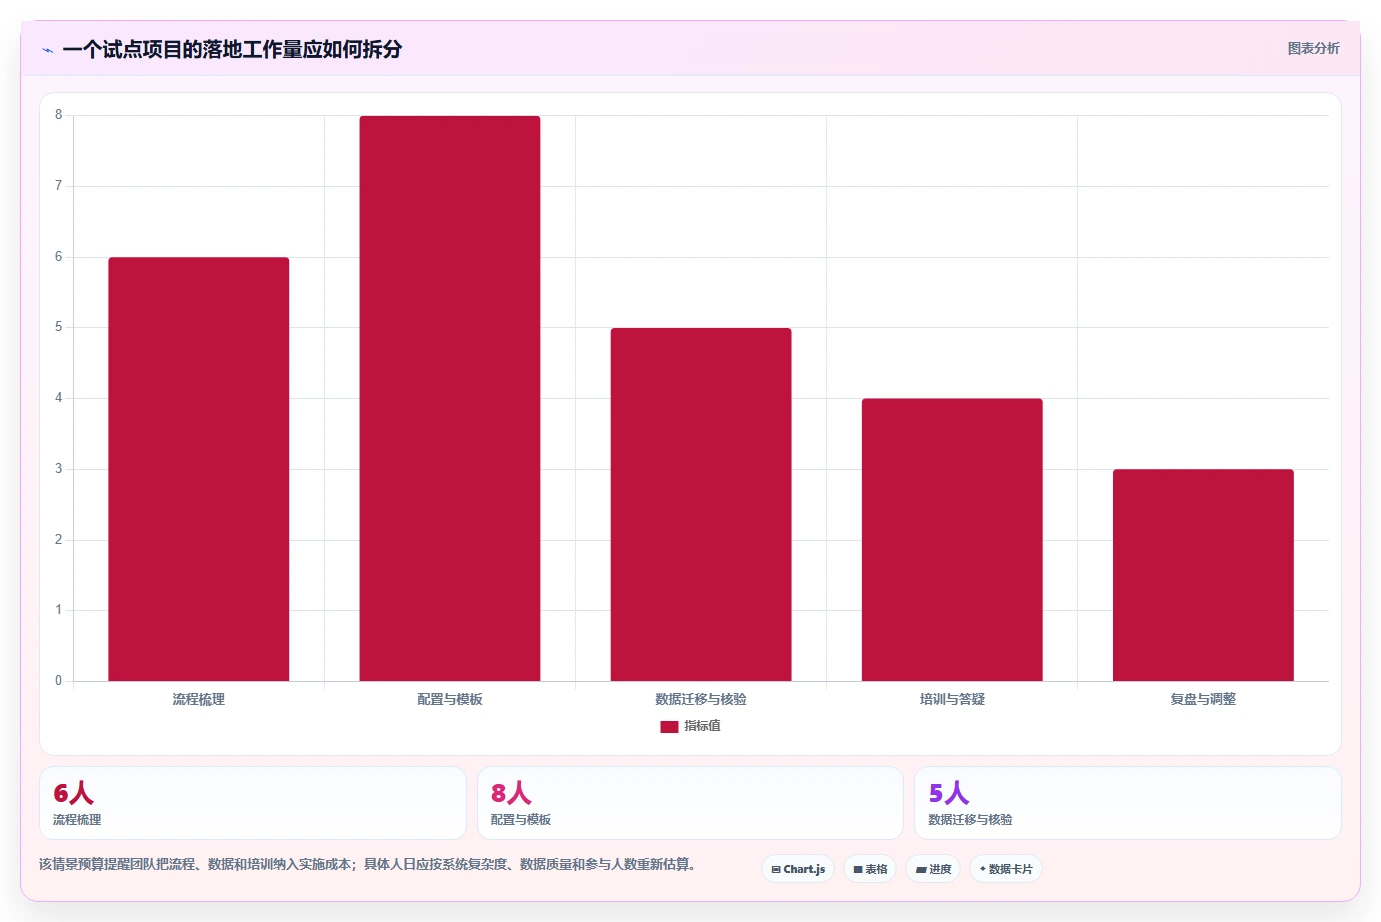Image resolution: width=1381 pixels, height=922 pixels.
Task: Click the 进度 tag chip
Action: [x=933, y=869]
